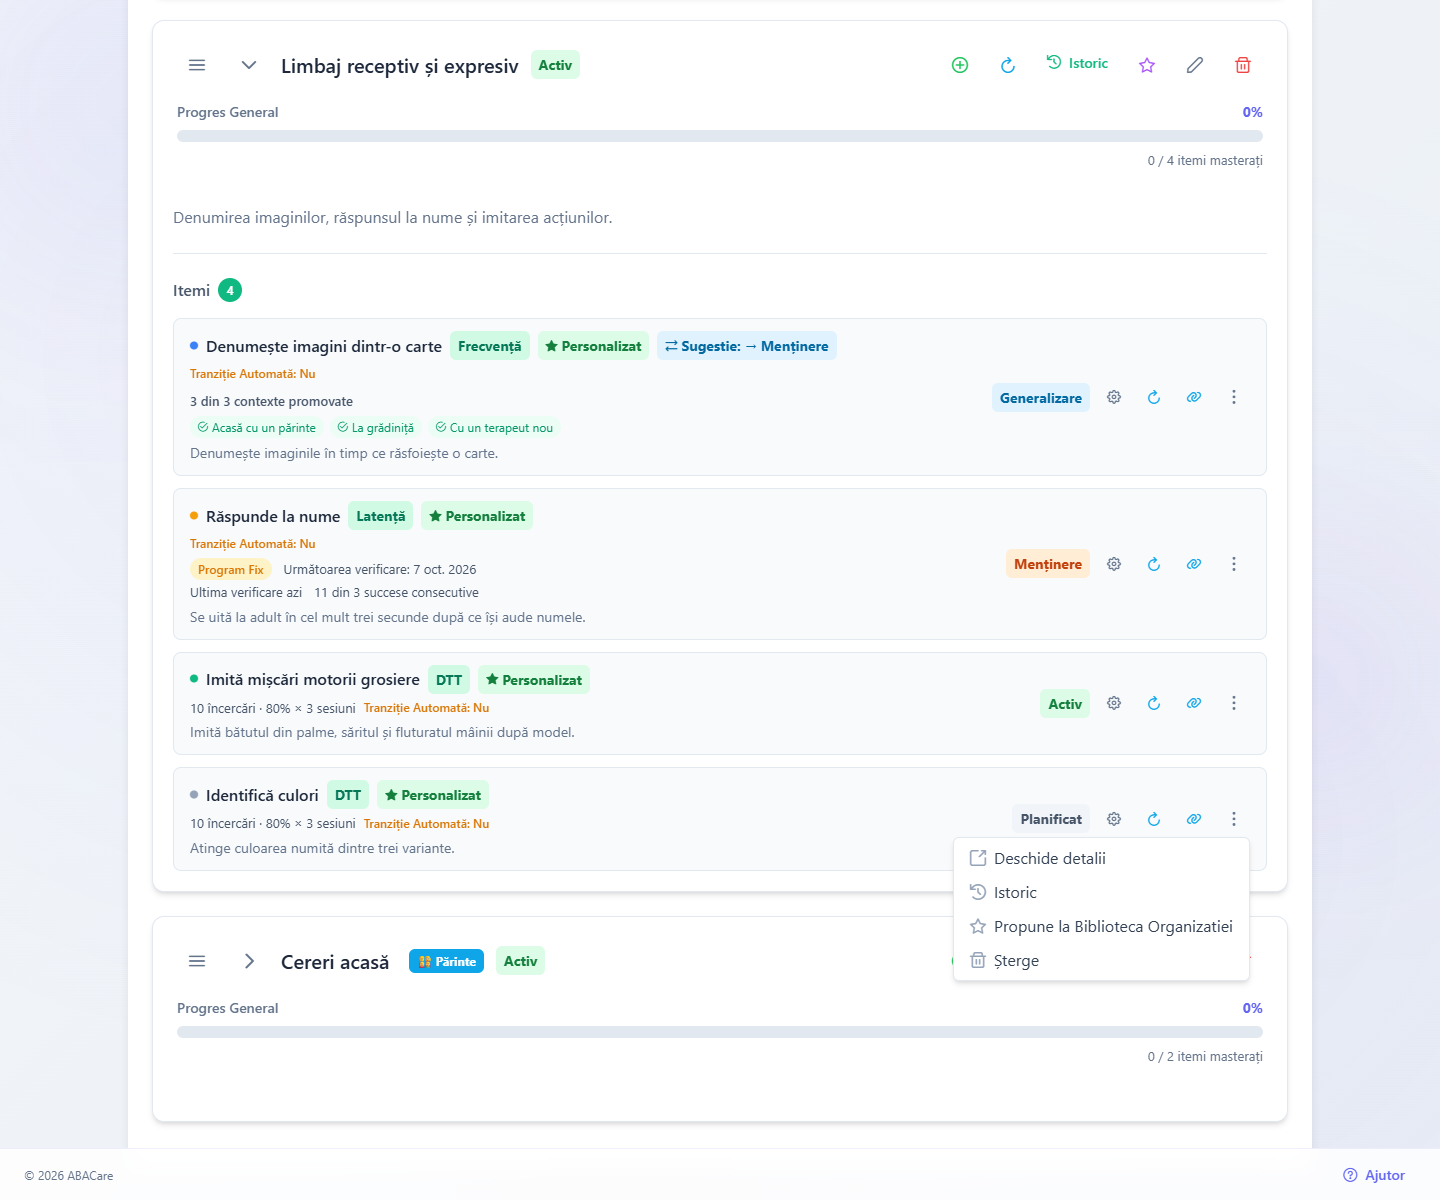Refresh the Identifică culori item
The image size is (1440, 1200).
click(1154, 819)
